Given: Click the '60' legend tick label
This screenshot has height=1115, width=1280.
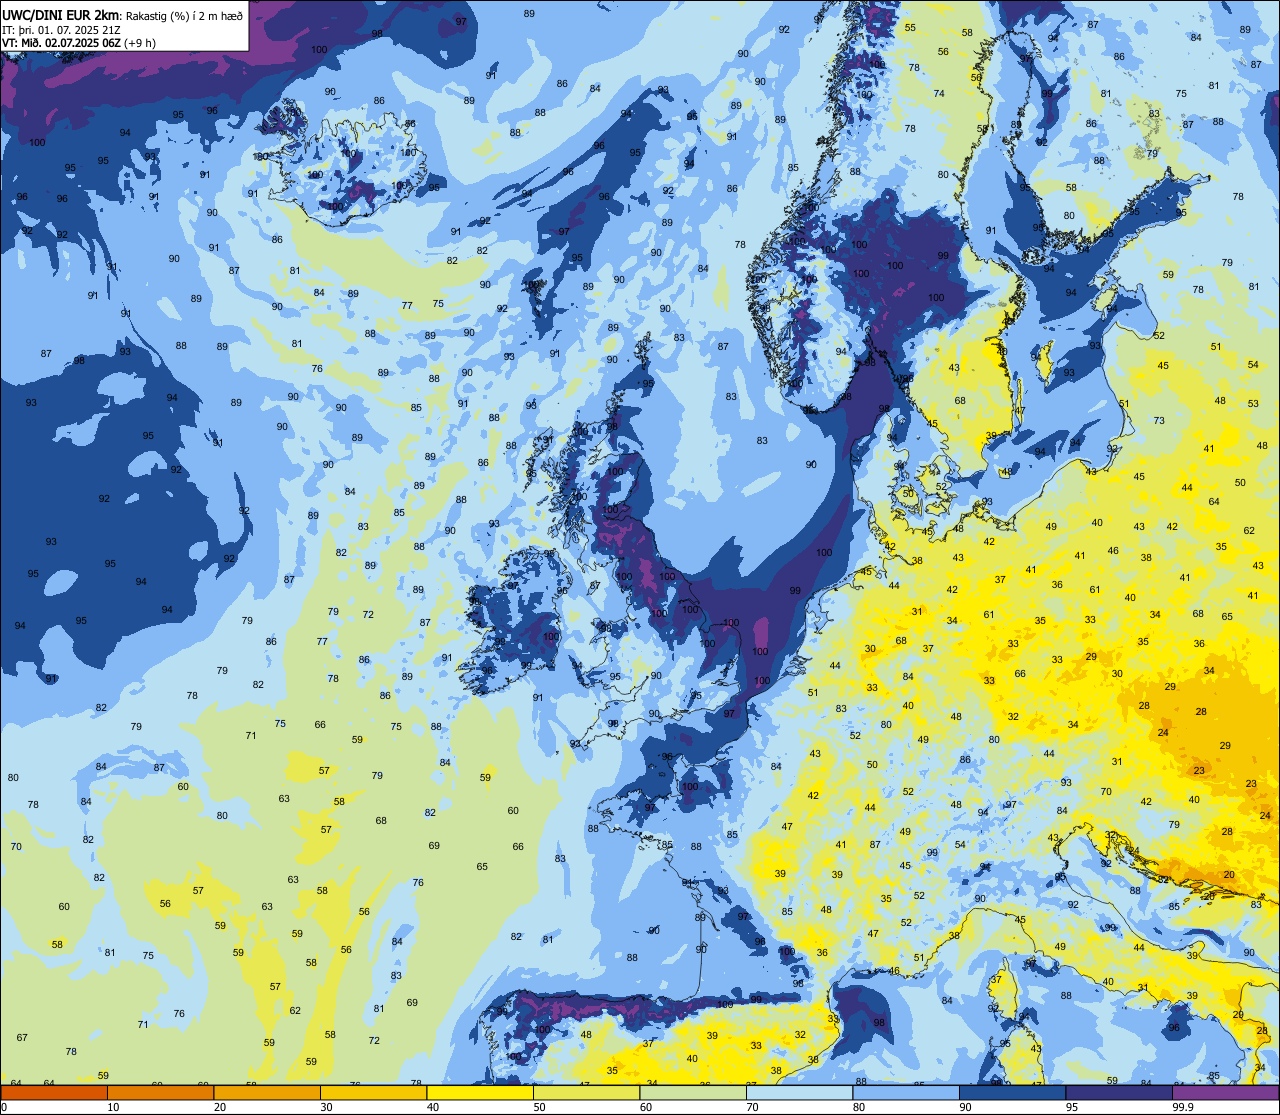Looking at the screenshot, I should (x=646, y=1107).
